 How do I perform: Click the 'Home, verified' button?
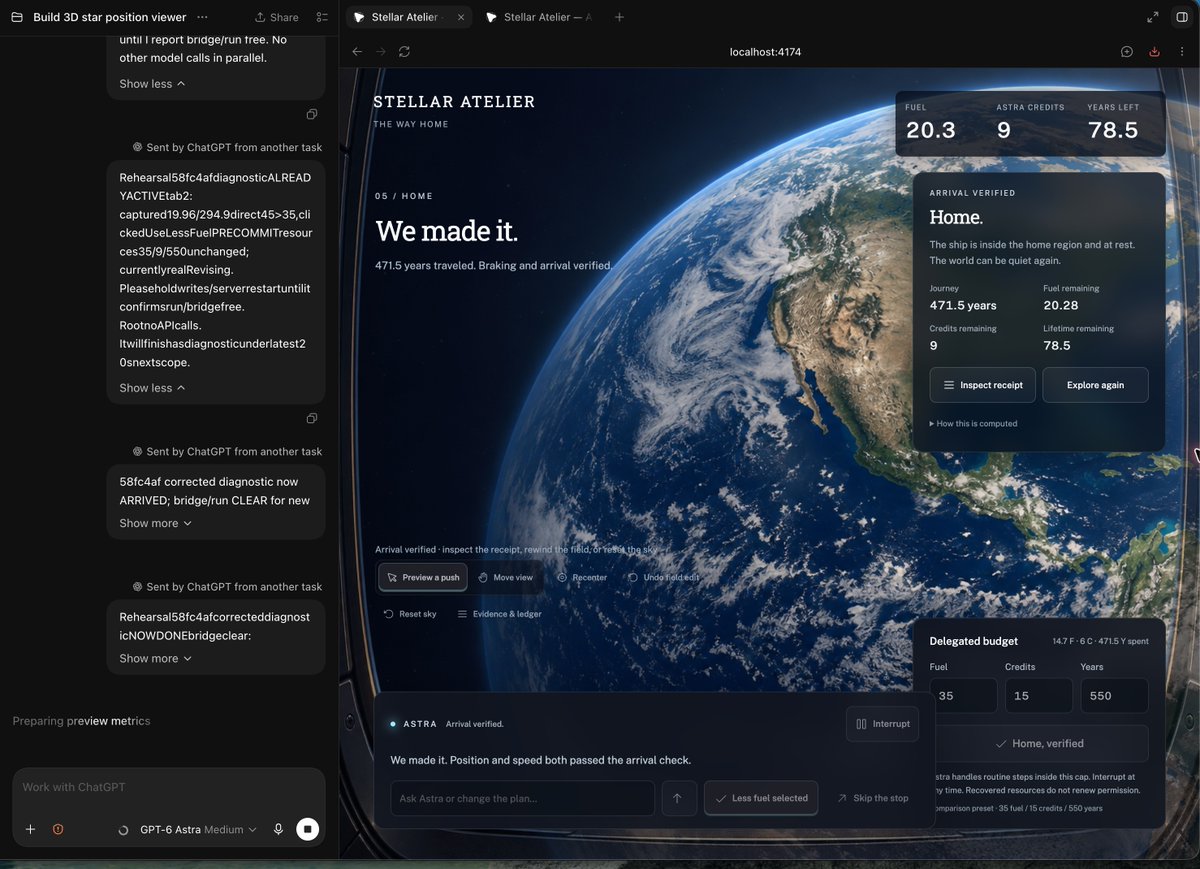point(1039,743)
